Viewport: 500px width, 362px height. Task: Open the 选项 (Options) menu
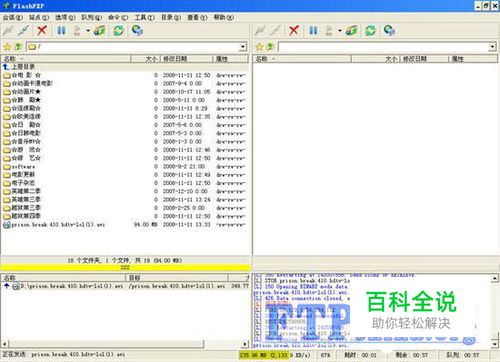pos(65,17)
